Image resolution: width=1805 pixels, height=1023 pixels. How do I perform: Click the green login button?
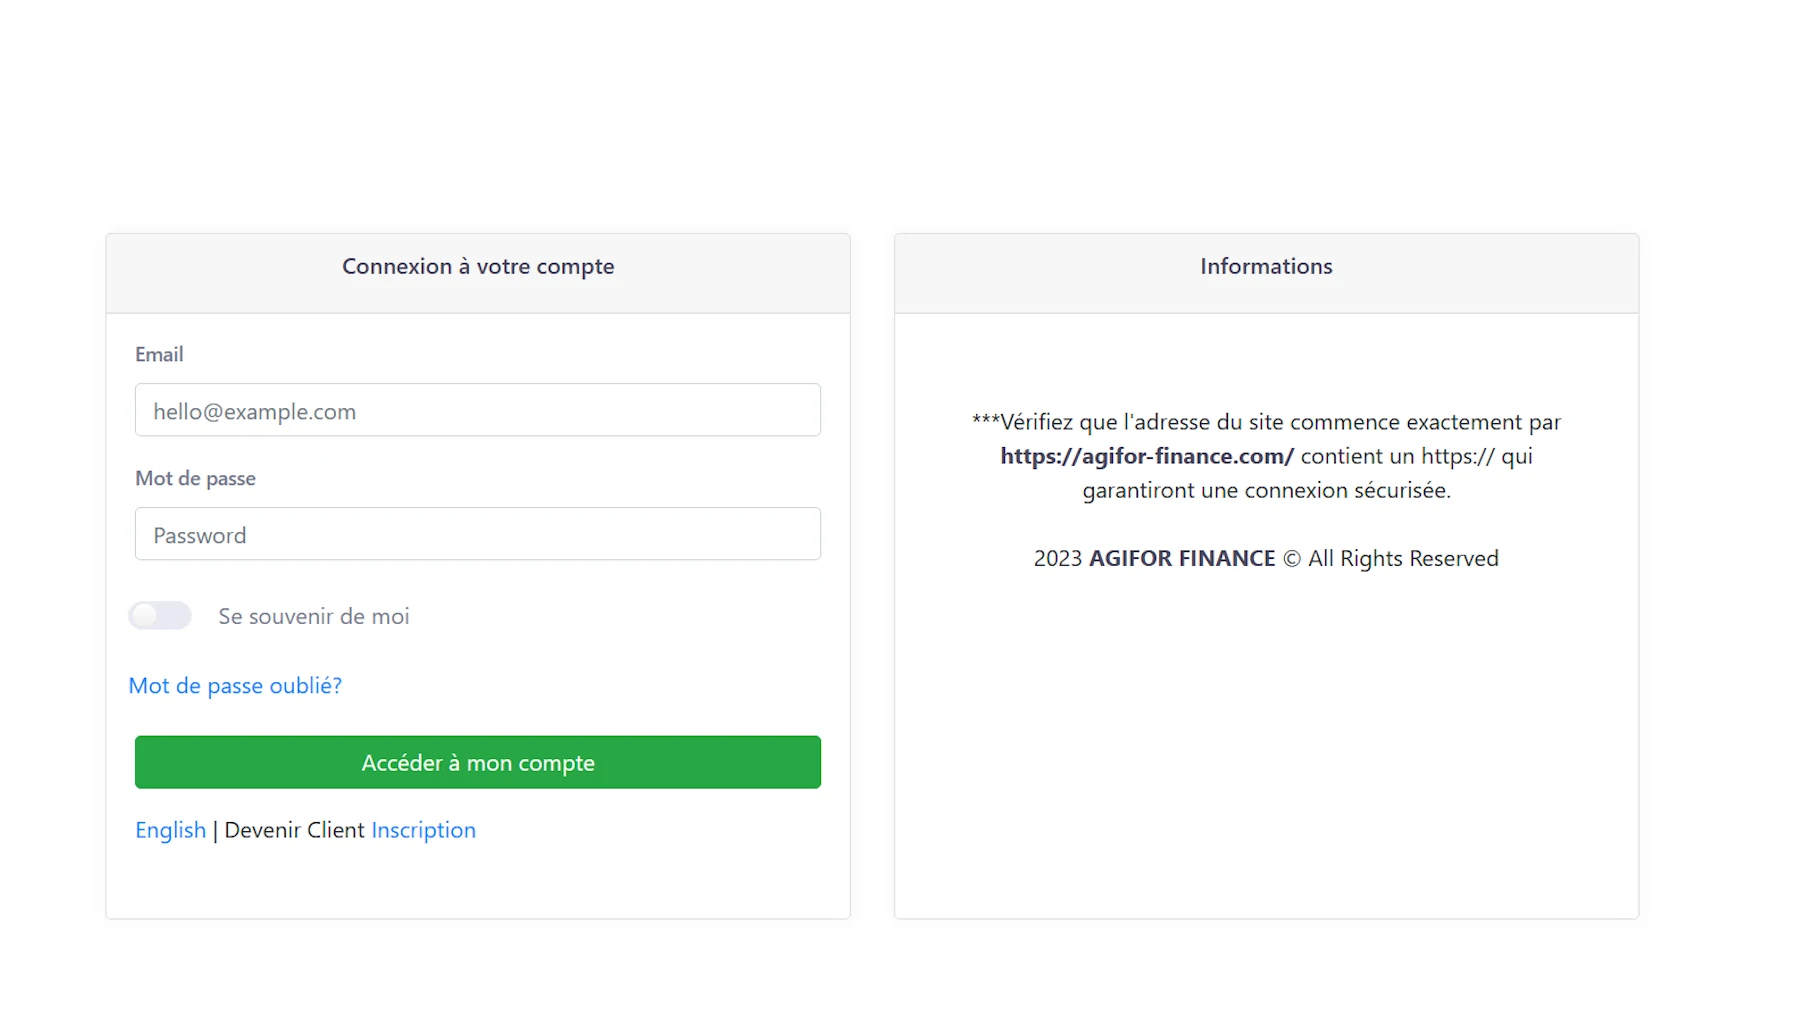point(477,762)
